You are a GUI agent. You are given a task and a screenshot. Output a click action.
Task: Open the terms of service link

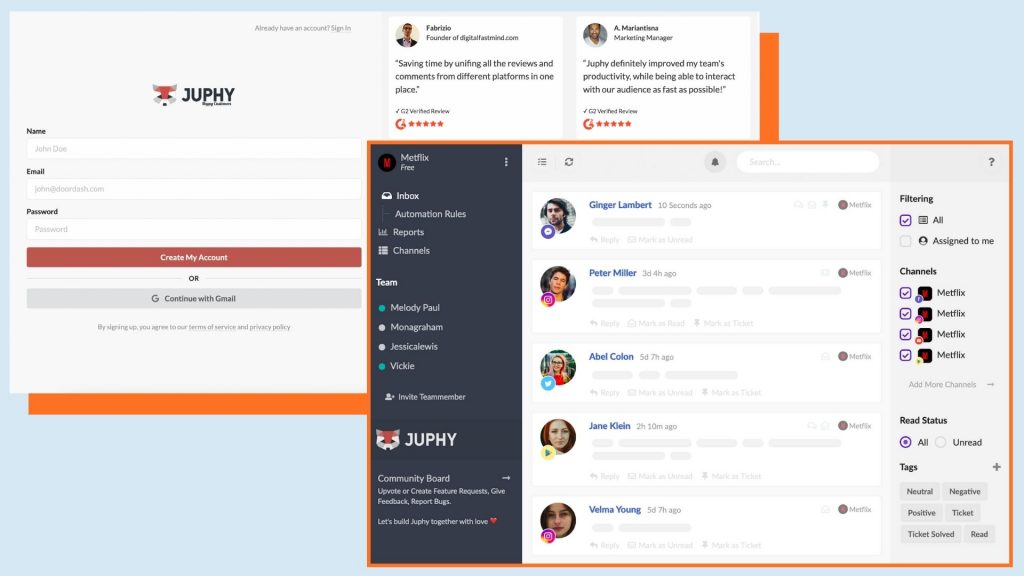click(x=212, y=327)
